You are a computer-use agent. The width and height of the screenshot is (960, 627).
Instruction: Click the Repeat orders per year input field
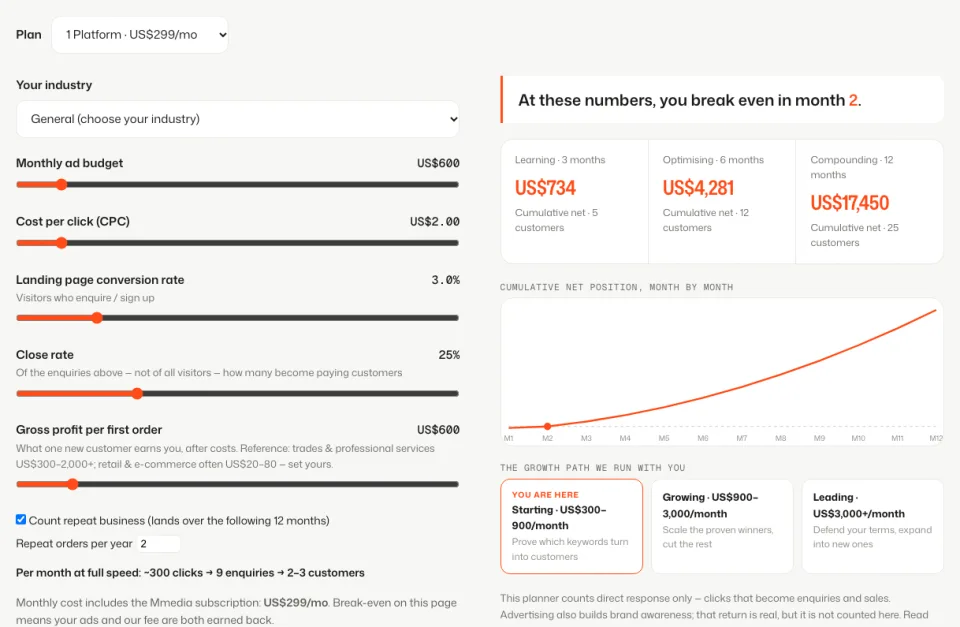click(159, 544)
